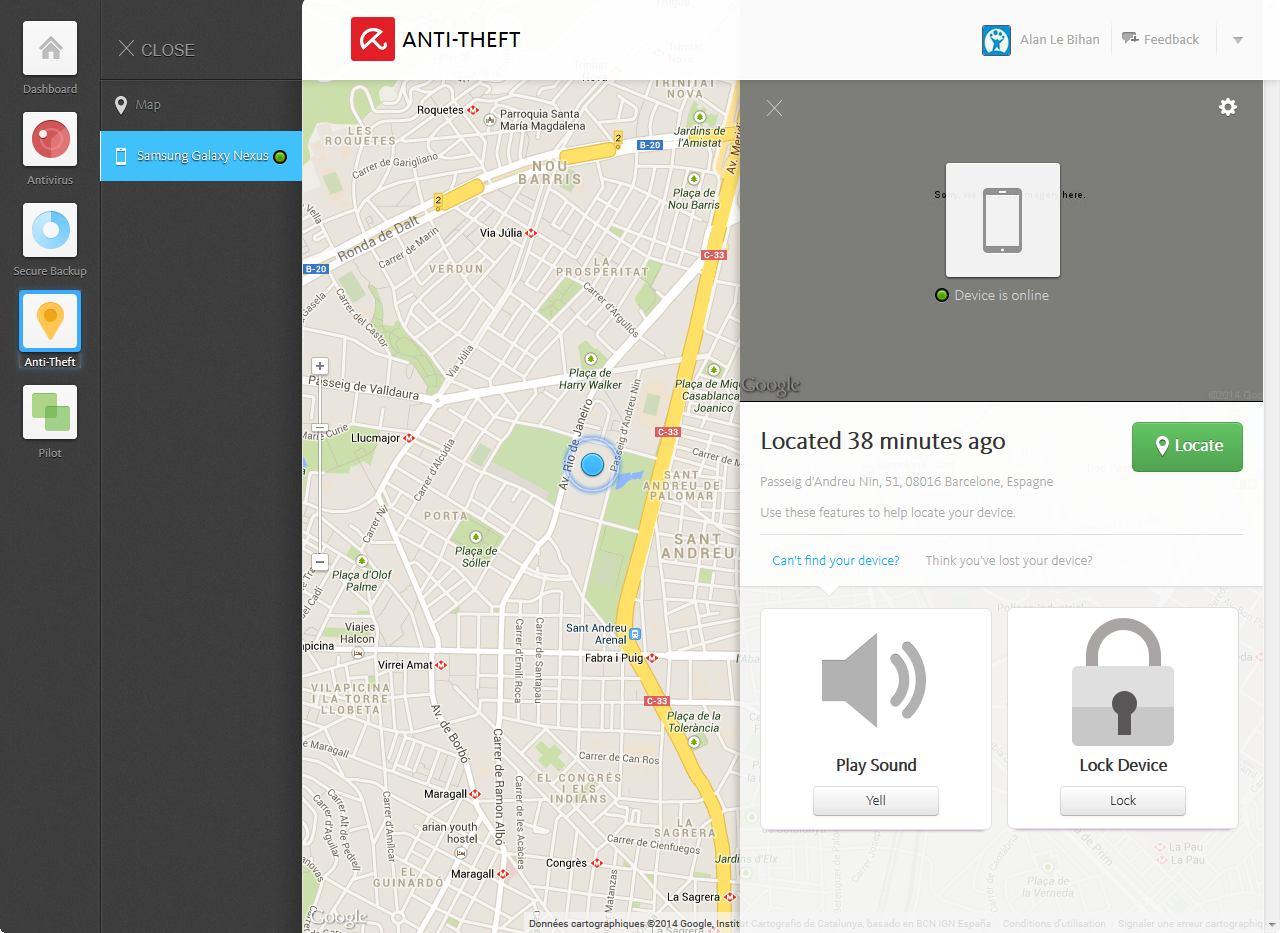Click the Lock button
This screenshot has height=933, width=1280.
click(x=1123, y=801)
